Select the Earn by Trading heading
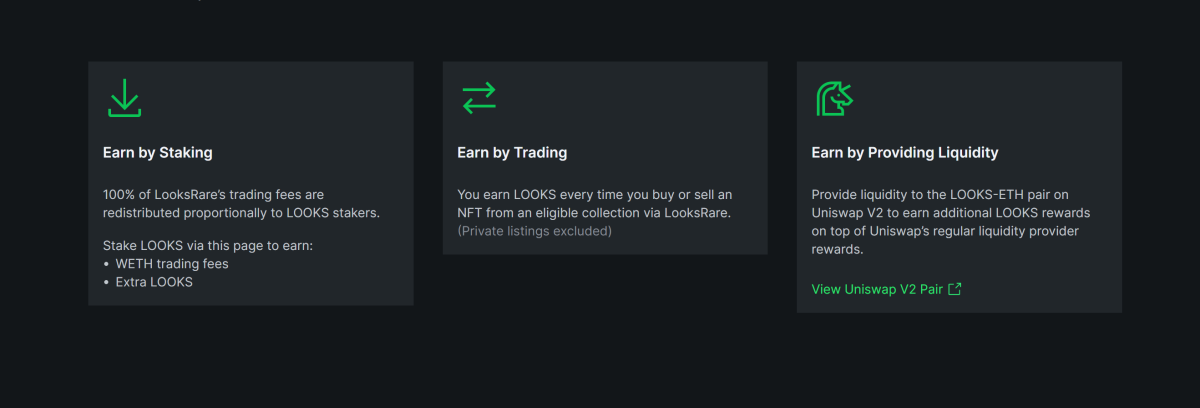 point(512,153)
